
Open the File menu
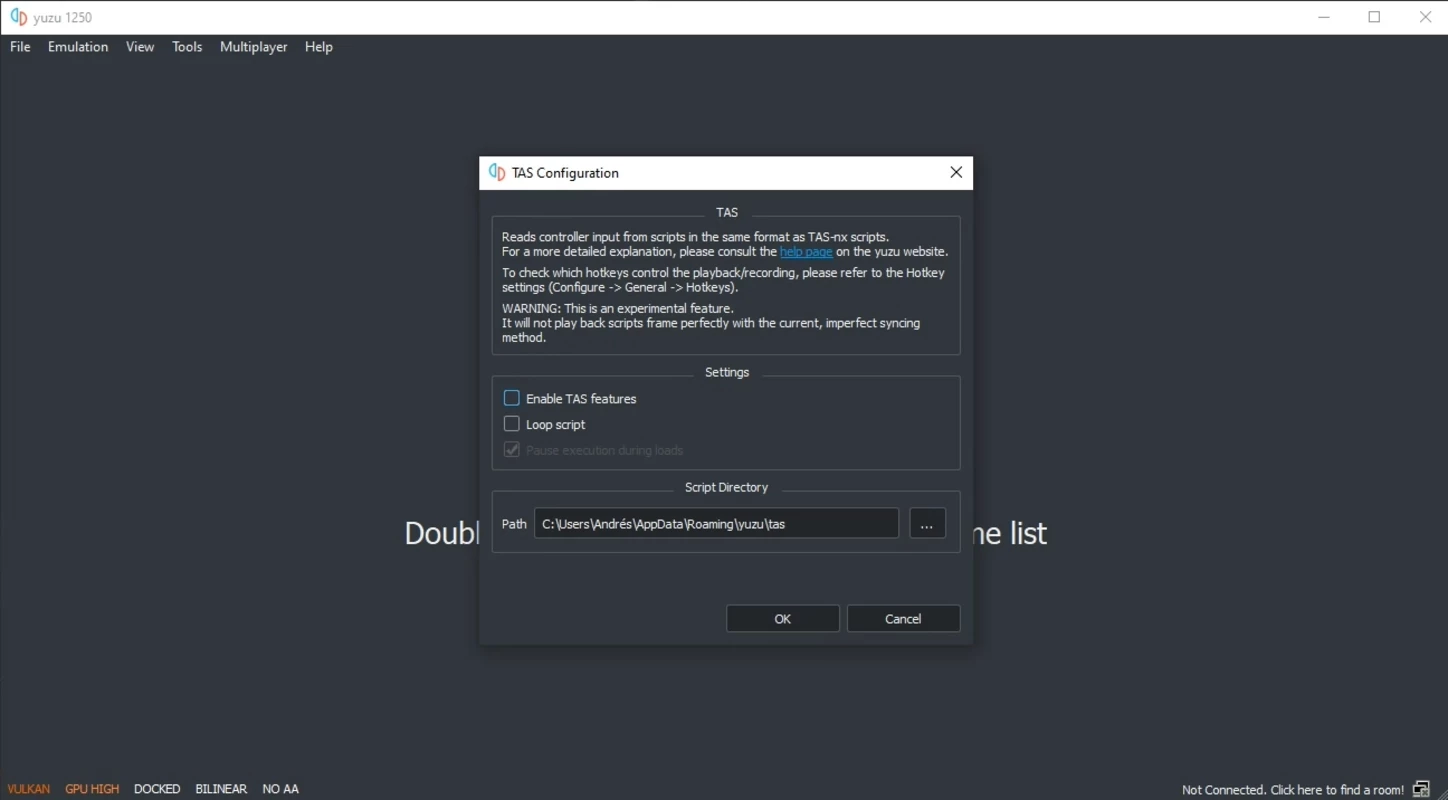[20, 47]
